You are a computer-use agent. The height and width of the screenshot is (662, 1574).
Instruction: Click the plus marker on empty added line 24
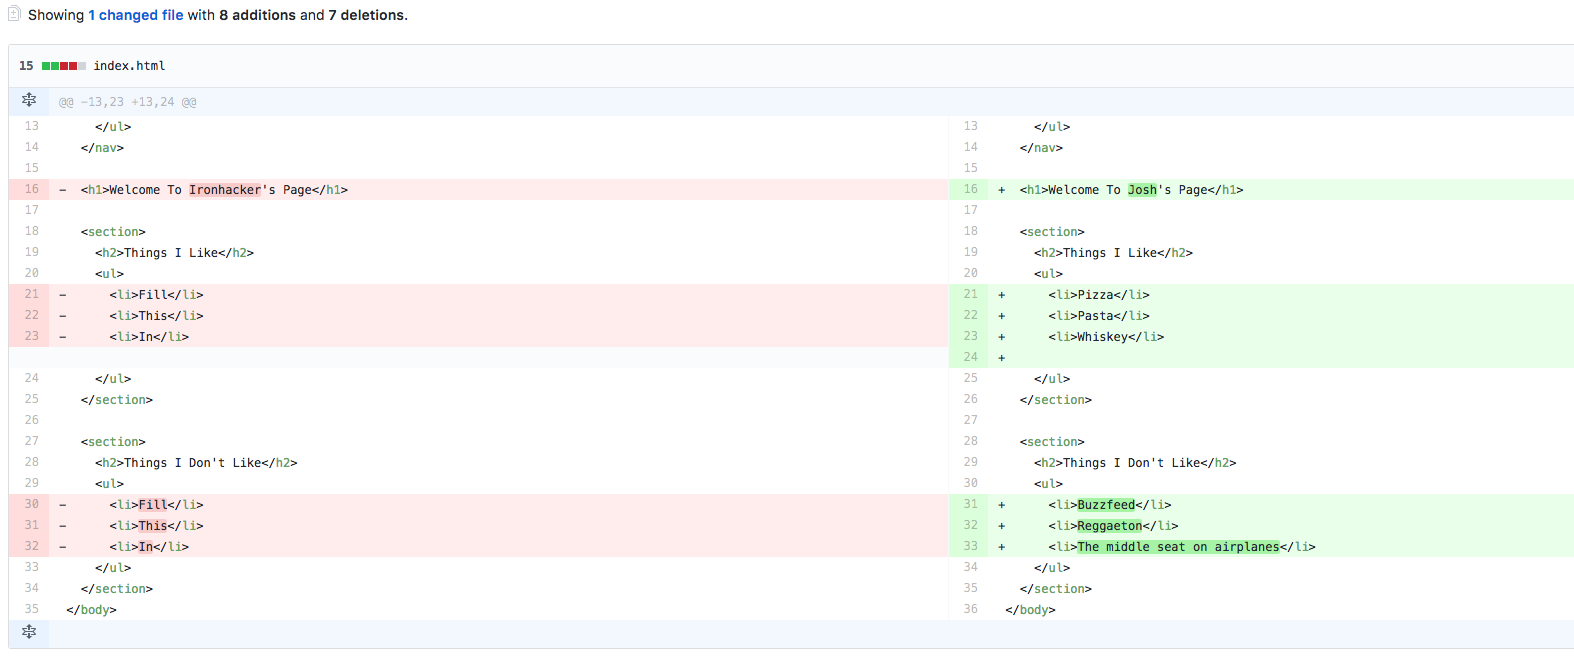1001,358
